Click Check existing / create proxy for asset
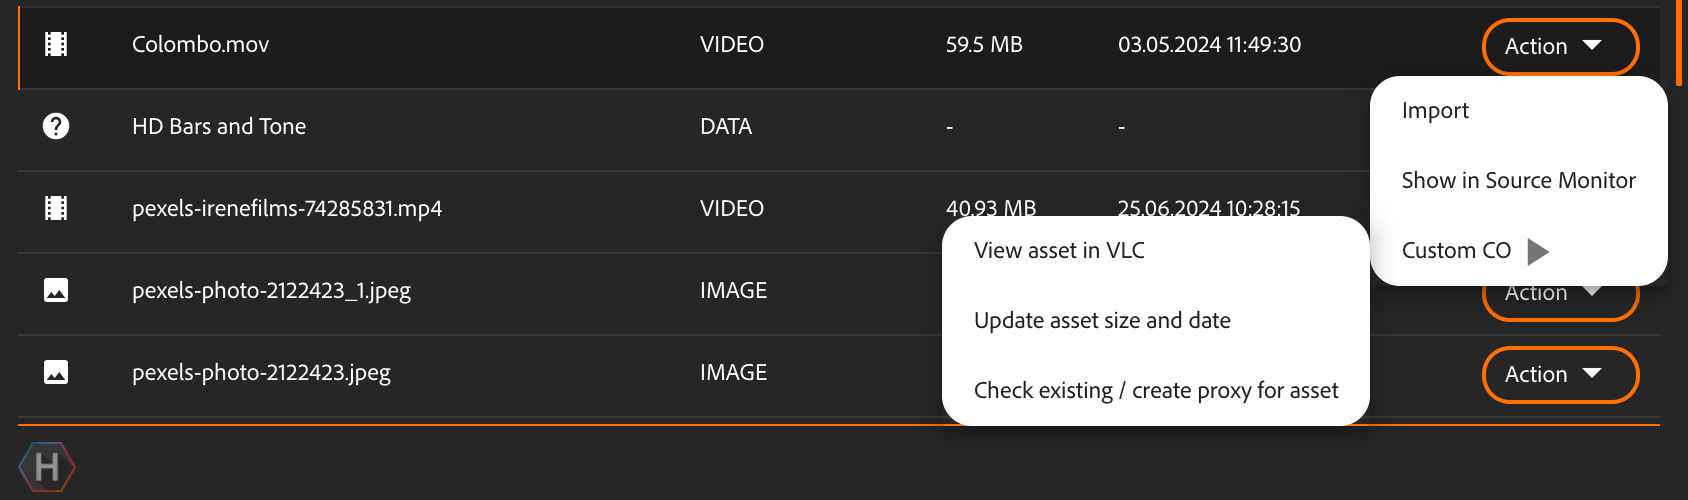The width and height of the screenshot is (1688, 500). click(1155, 390)
